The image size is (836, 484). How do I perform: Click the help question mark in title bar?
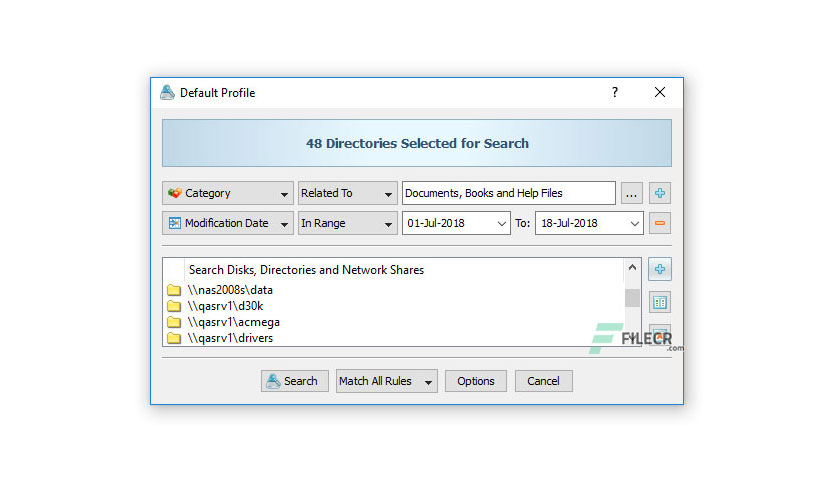tap(615, 92)
